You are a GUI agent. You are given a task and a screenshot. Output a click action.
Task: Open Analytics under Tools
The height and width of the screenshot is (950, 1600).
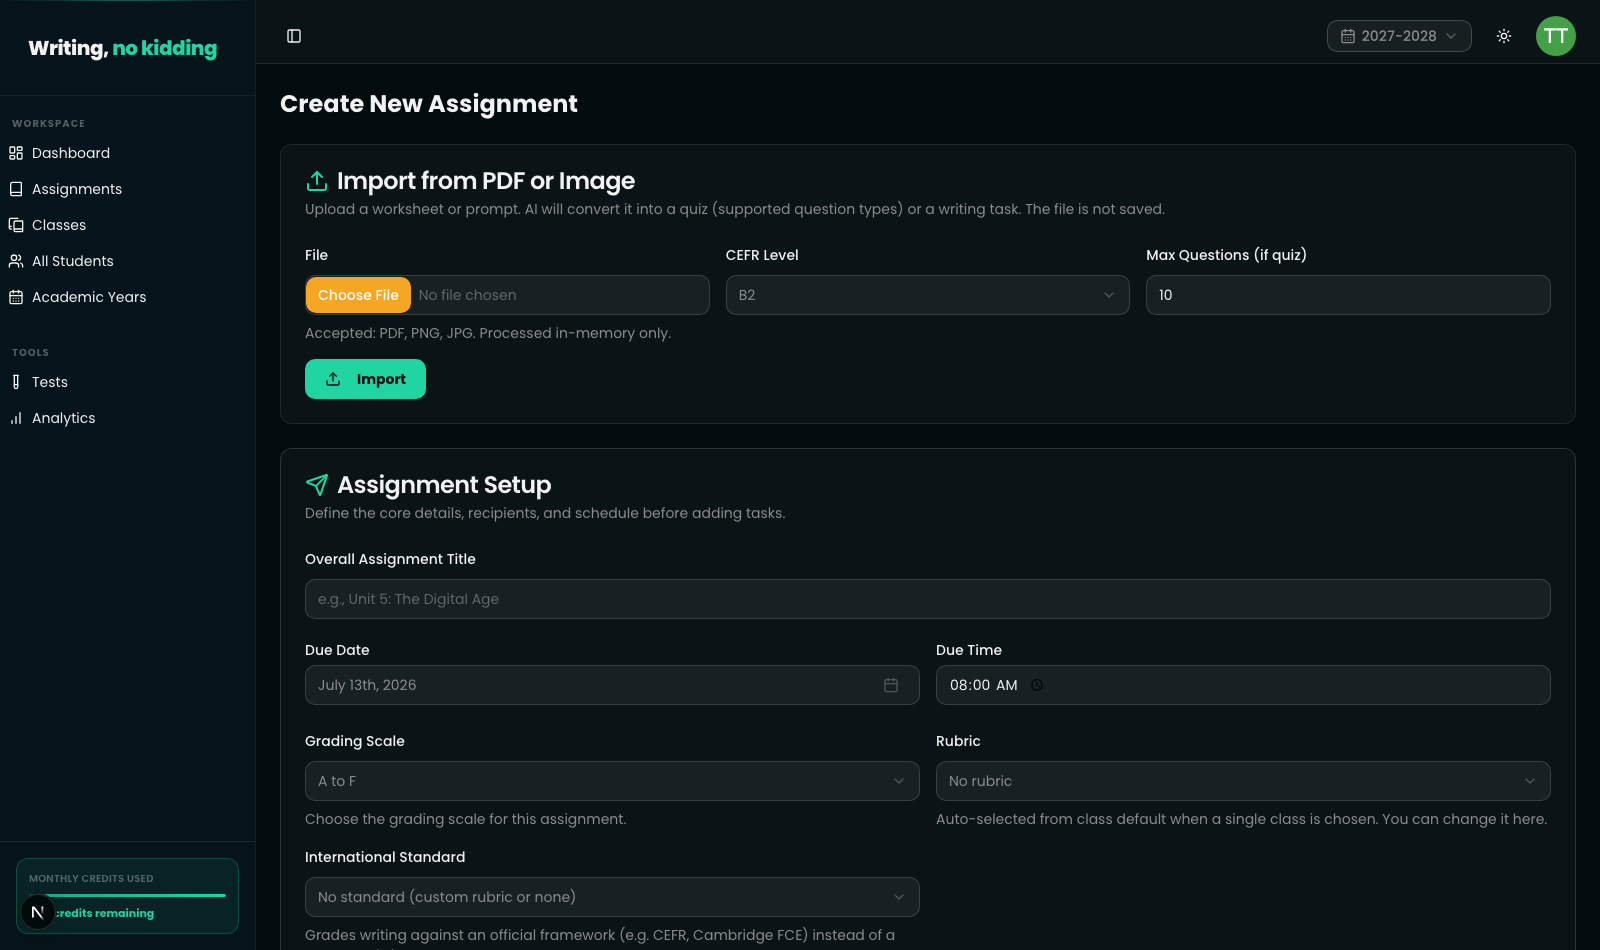tap(64, 418)
